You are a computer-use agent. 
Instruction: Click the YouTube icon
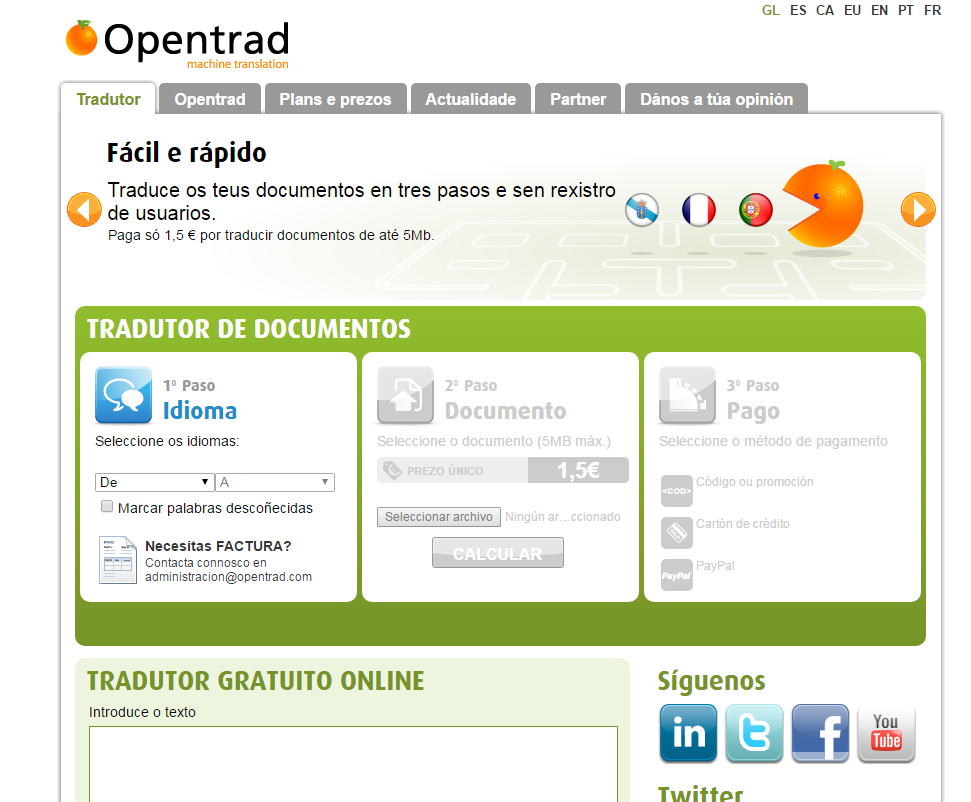[886, 733]
